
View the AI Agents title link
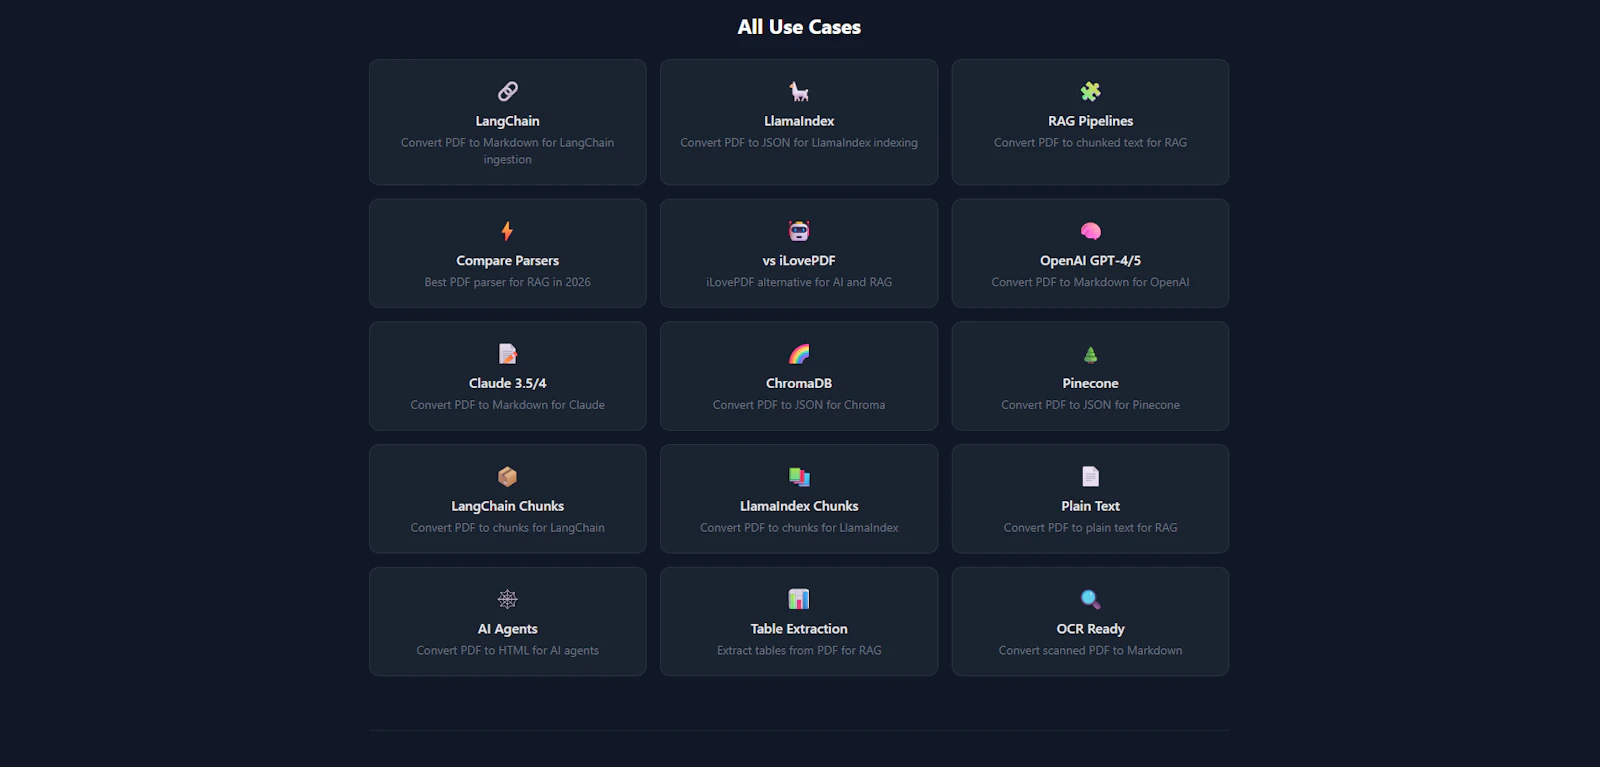[508, 630]
